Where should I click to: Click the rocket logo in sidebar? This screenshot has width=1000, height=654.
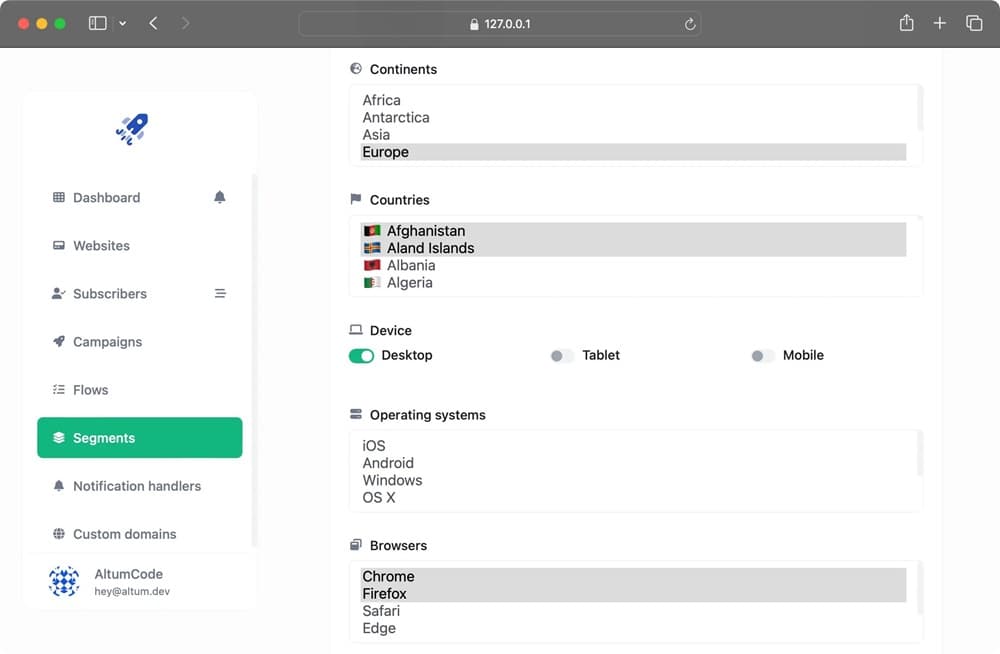(x=132, y=129)
